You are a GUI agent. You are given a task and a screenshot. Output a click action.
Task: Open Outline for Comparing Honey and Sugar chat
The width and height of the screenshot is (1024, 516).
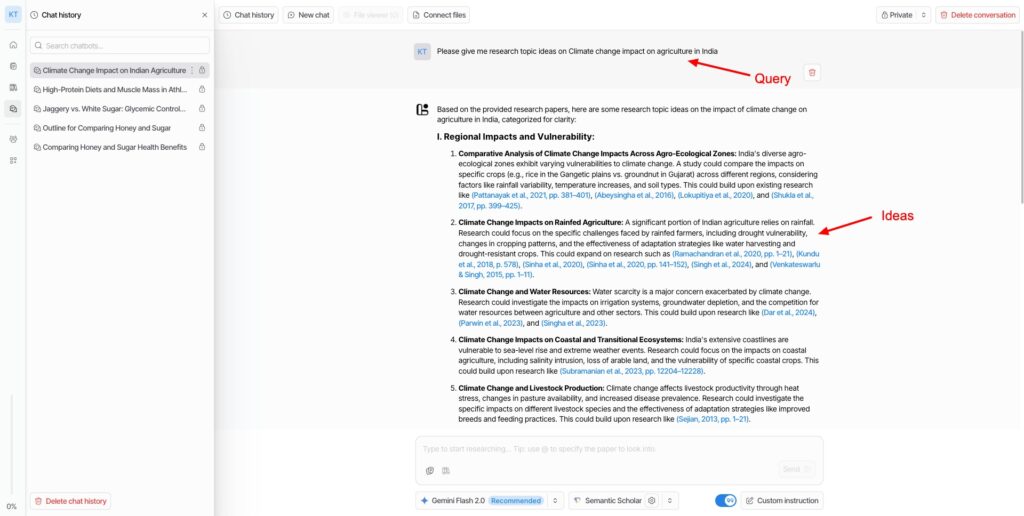tap(120, 128)
